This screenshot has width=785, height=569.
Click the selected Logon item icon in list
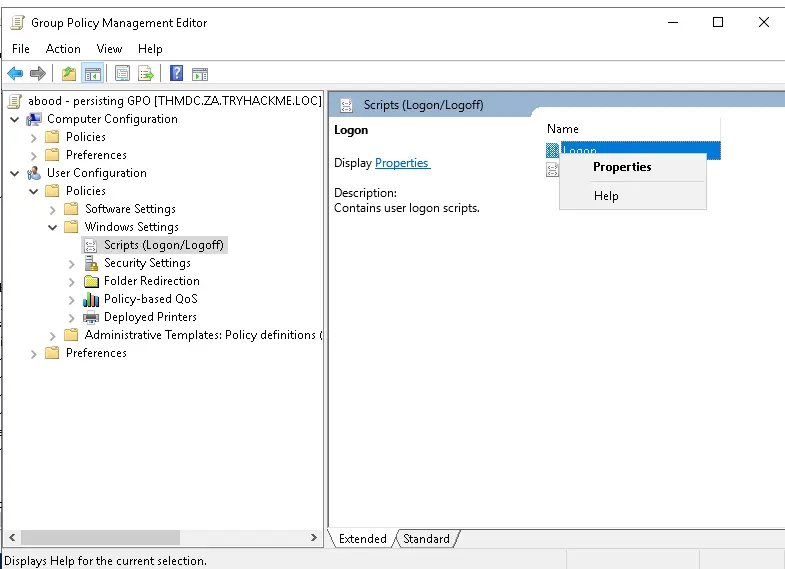(552, 150)
